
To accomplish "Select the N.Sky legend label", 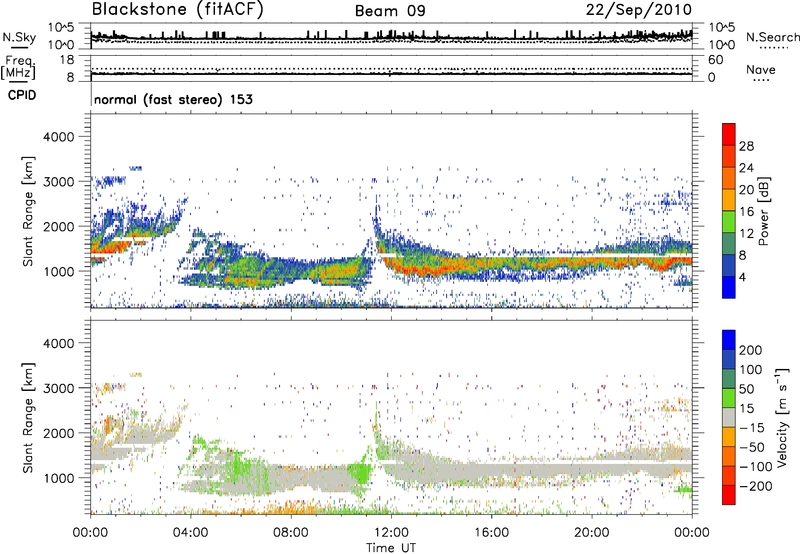I will tap(19, 37).
